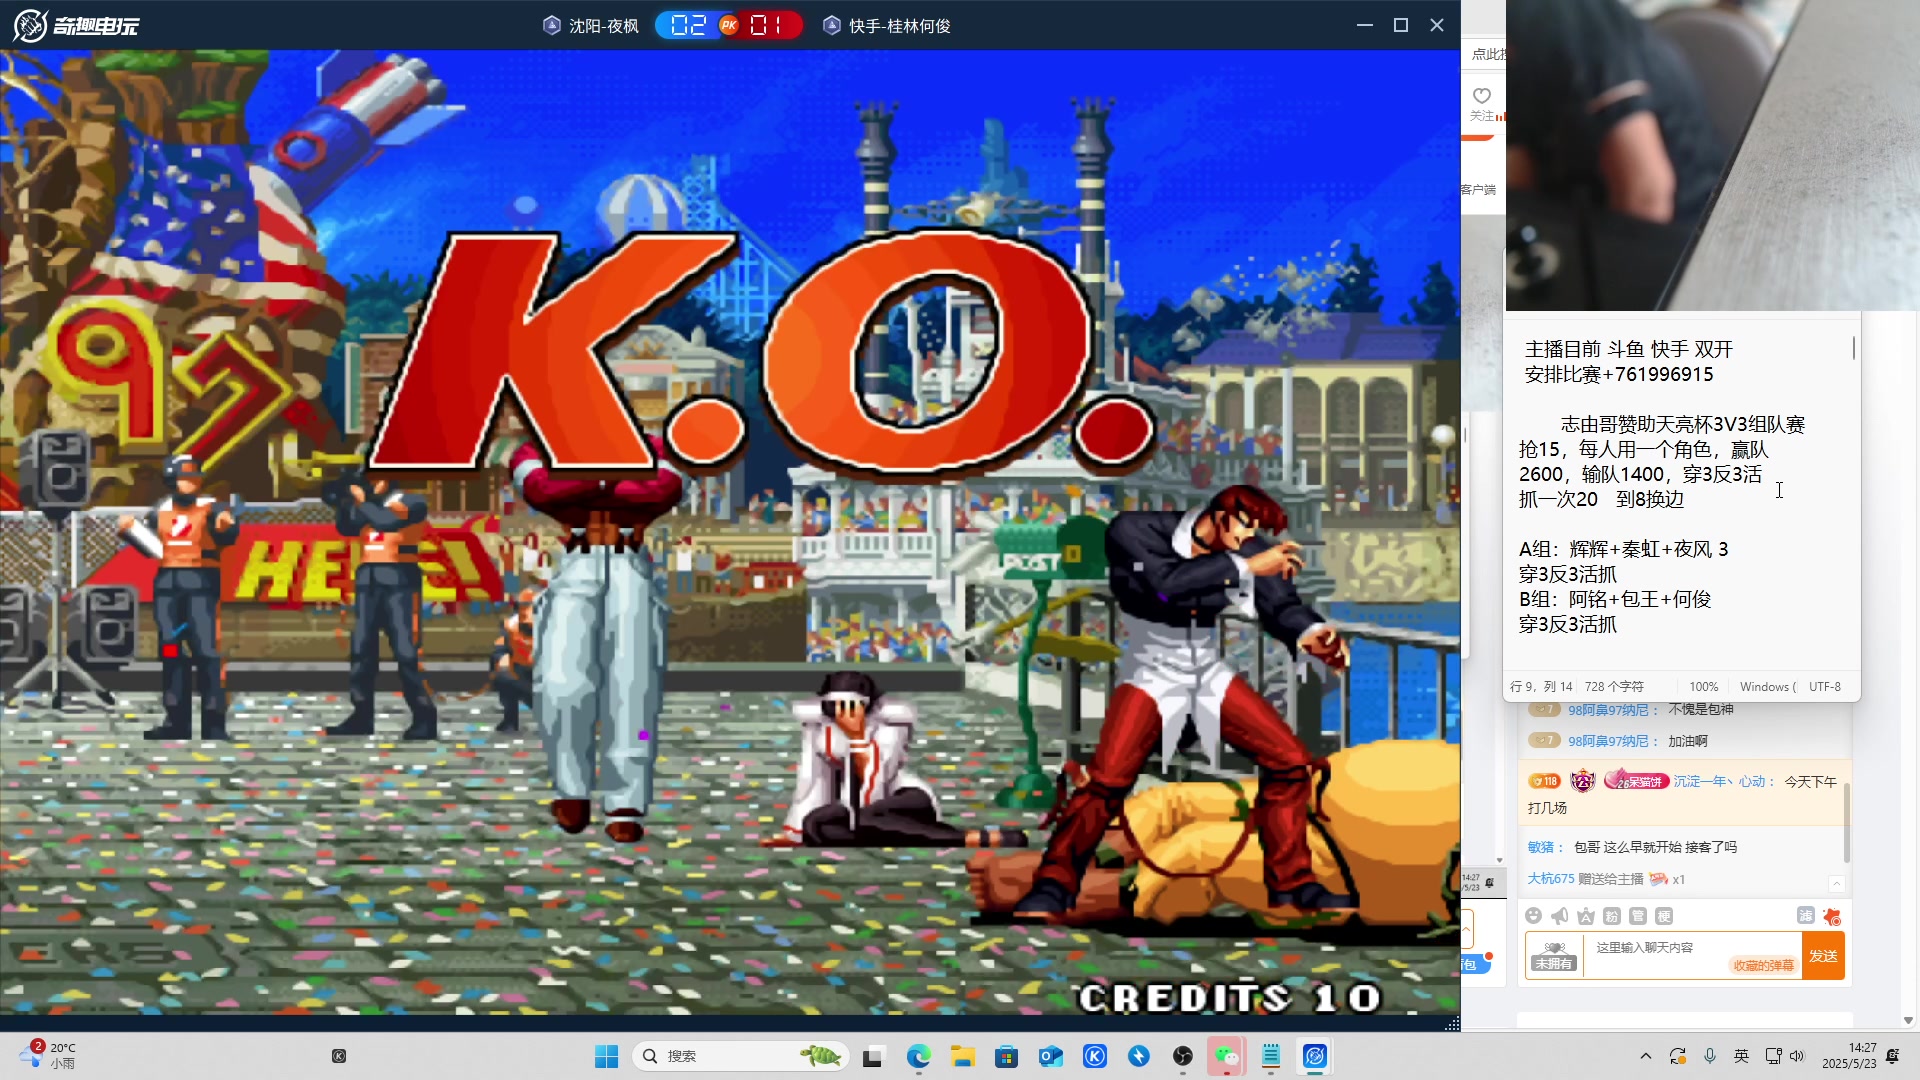Click the 梗 meme icon in chat toolbar
This screenshot has height=1080, width=1920.
1663,916
